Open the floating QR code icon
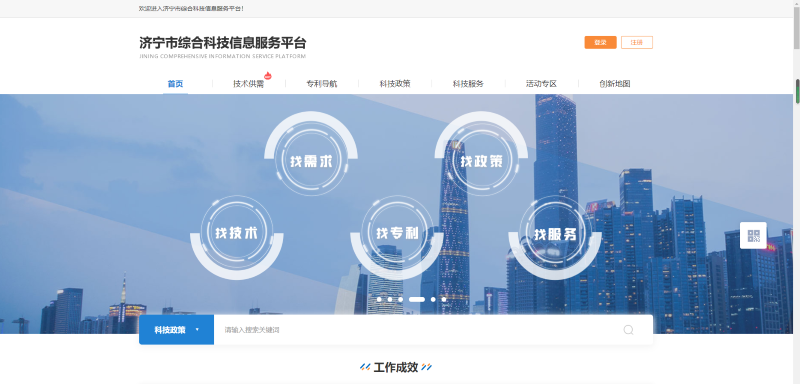800x384 pixels. click(753, 236)
